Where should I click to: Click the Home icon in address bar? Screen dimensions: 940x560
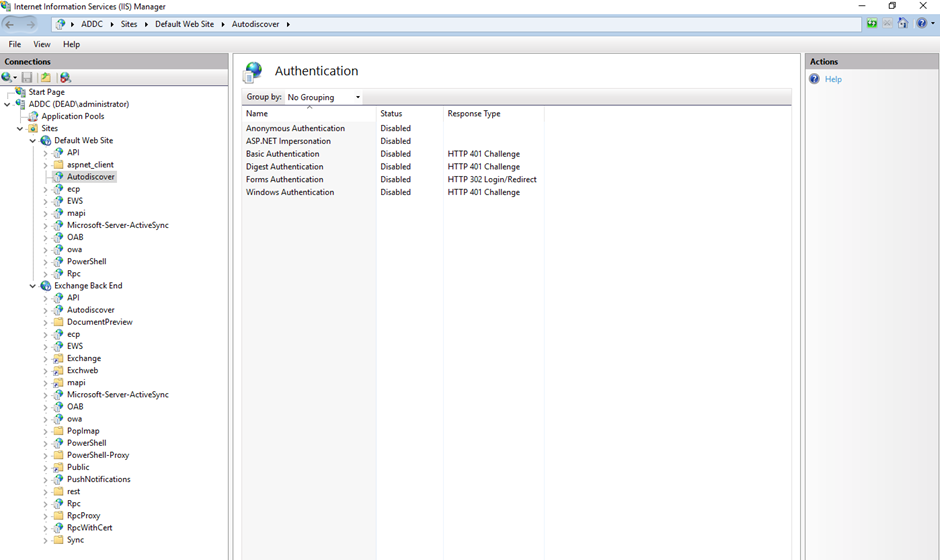902,24
